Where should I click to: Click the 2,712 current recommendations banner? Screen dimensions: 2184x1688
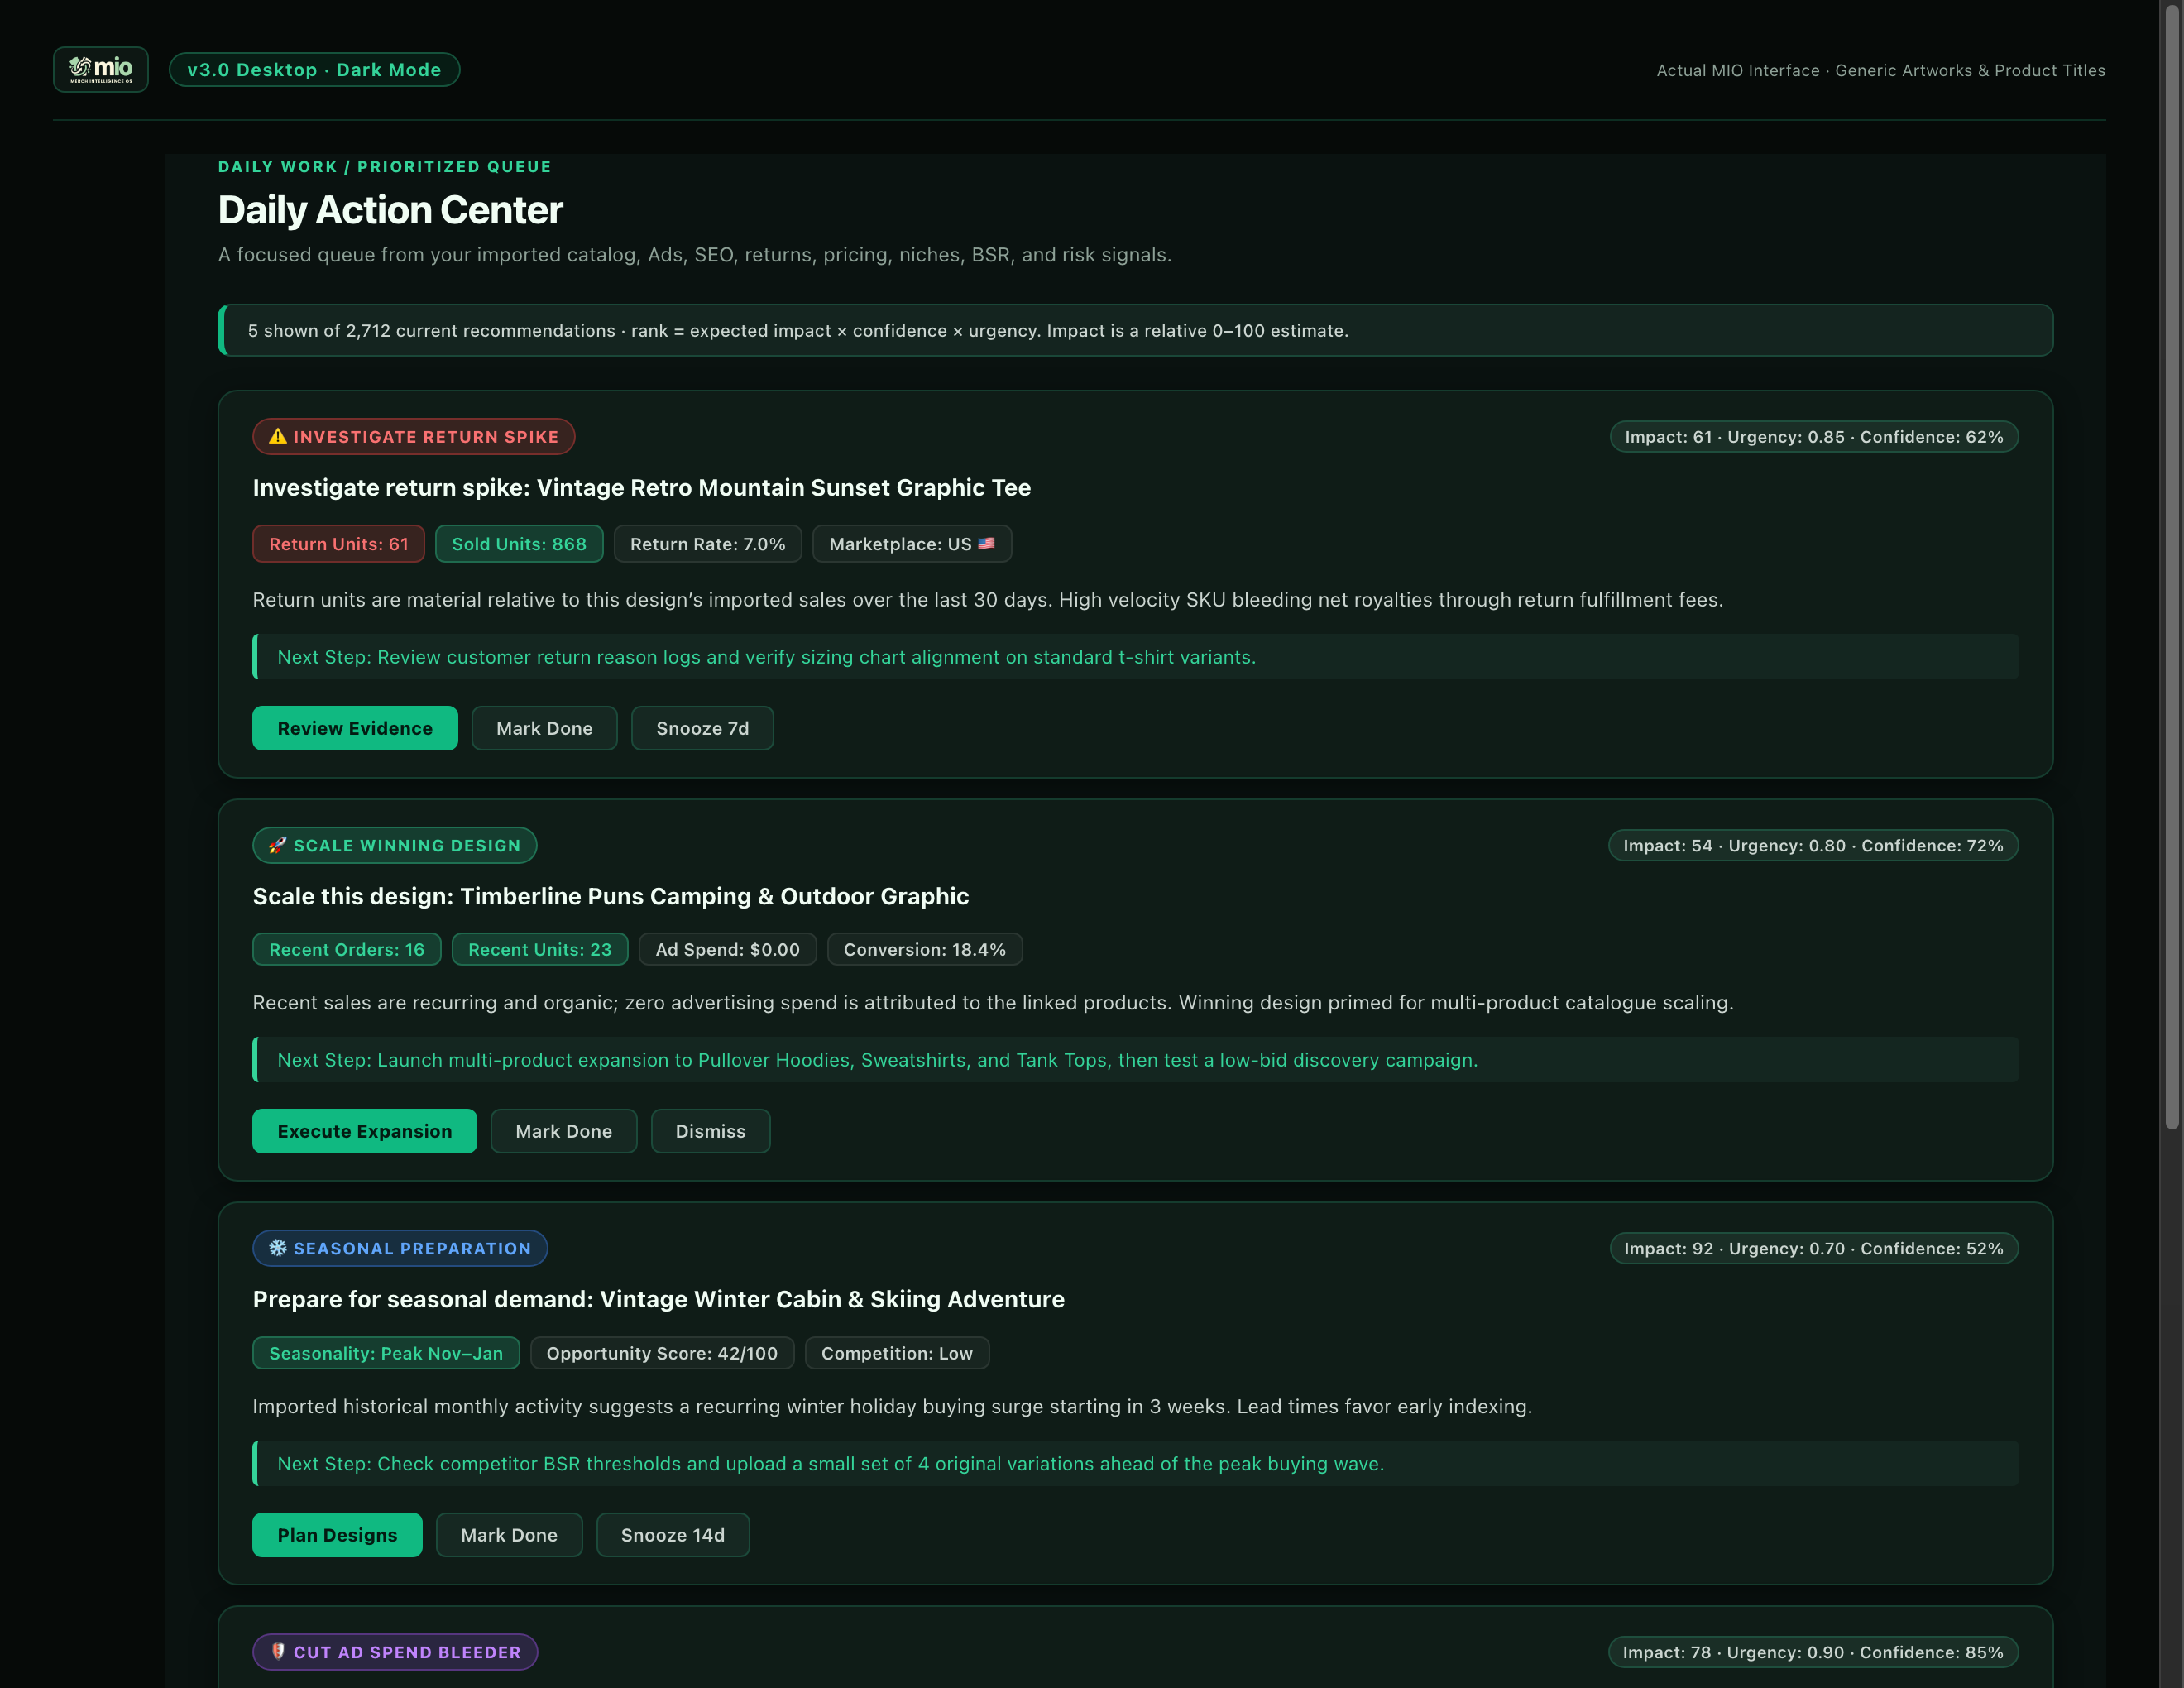(x=1135, y=330)
